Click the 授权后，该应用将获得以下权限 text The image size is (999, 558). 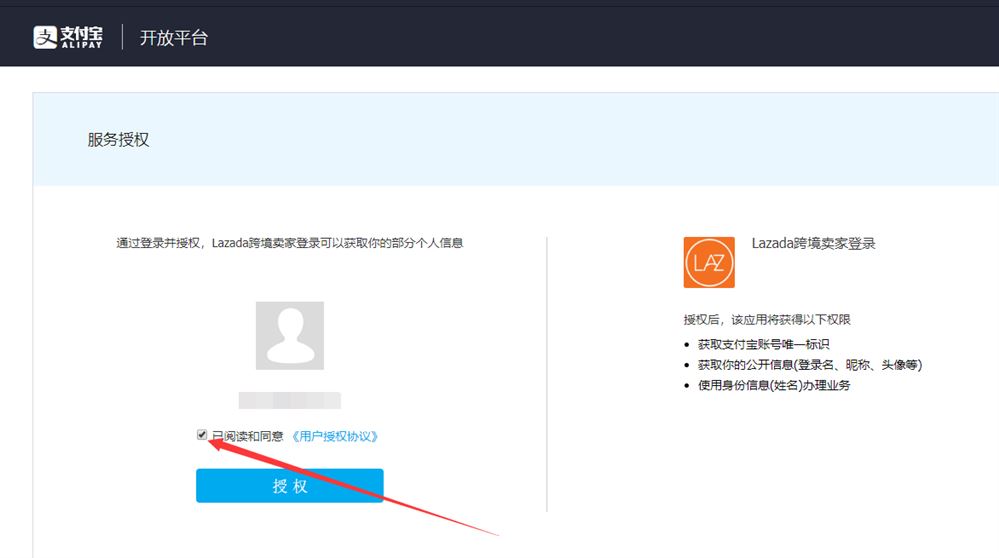pos(767,320)
